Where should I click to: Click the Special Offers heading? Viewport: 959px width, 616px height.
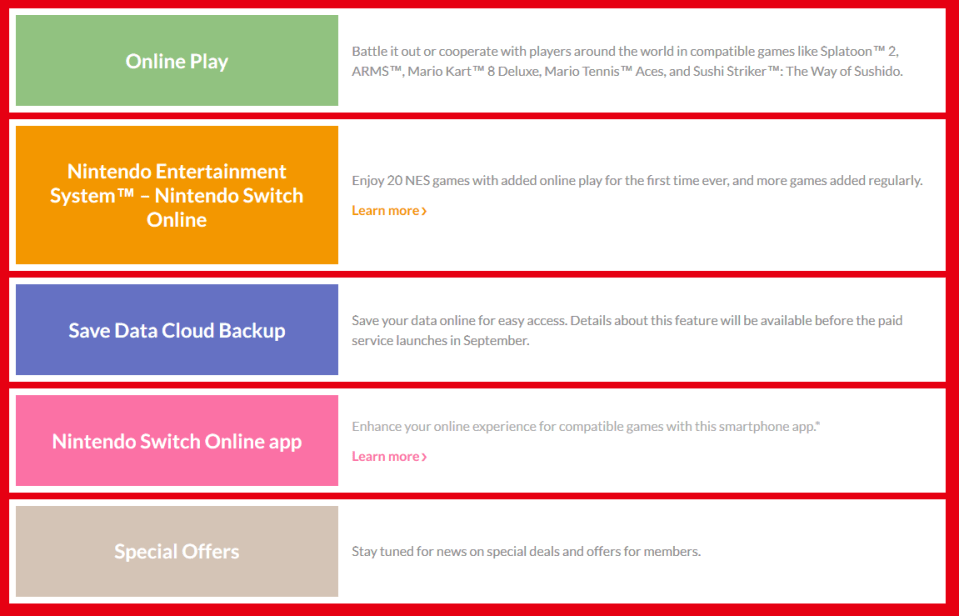pyautogui.click(x=176, y=551)
